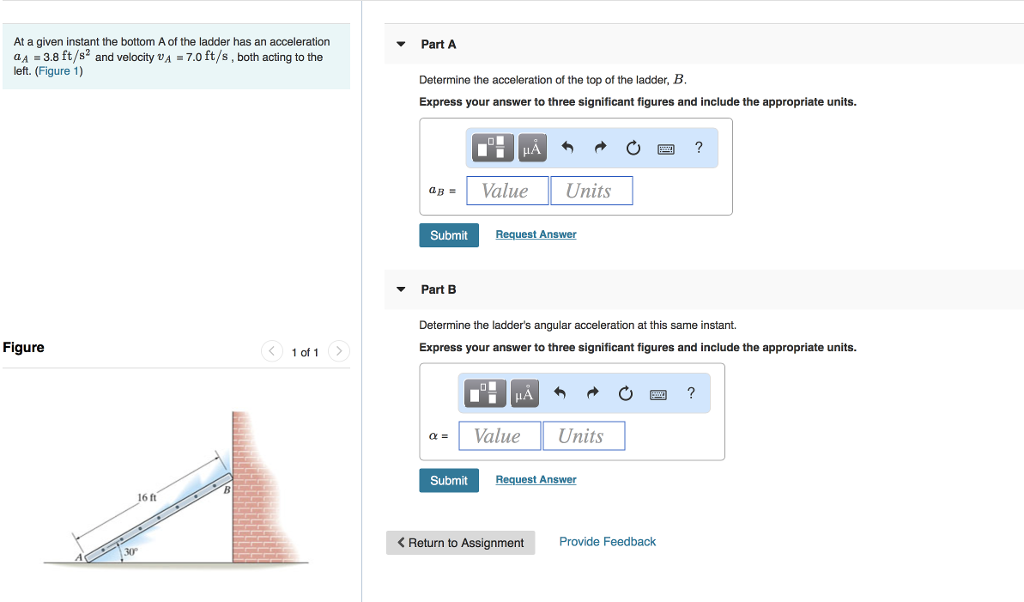Go to next figure arrow
Screen dimensions: 1024x602
click(x=339, y=351)
